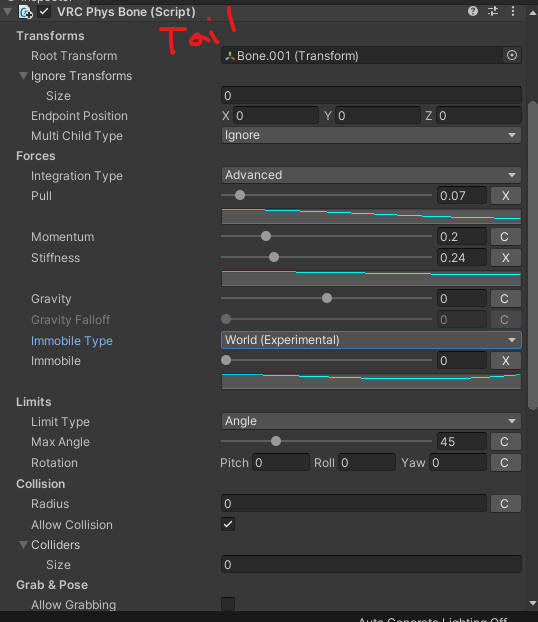Click the scrollbar up arrow
The height and width of the screenshot is (622, 538).
coord(533,13)
